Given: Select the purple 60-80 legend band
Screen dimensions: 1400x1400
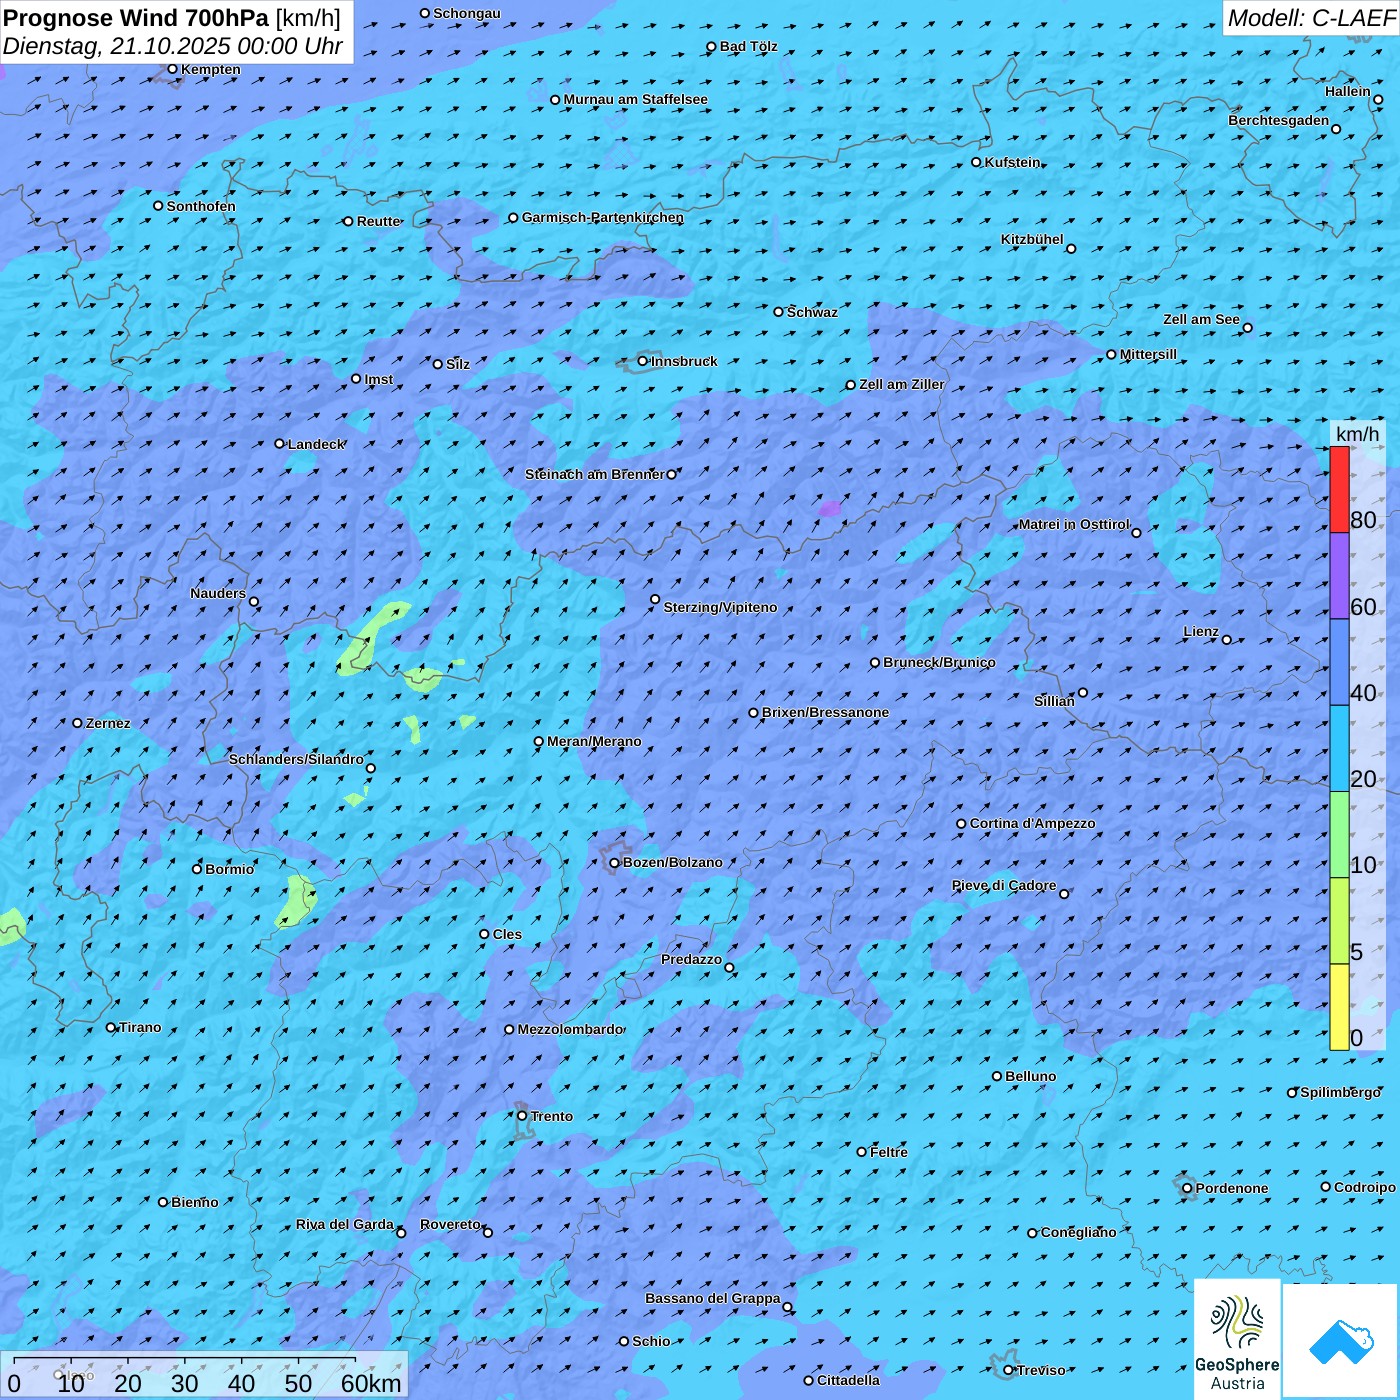Looking at the screenshot, I should click(x=1339, y=576).
